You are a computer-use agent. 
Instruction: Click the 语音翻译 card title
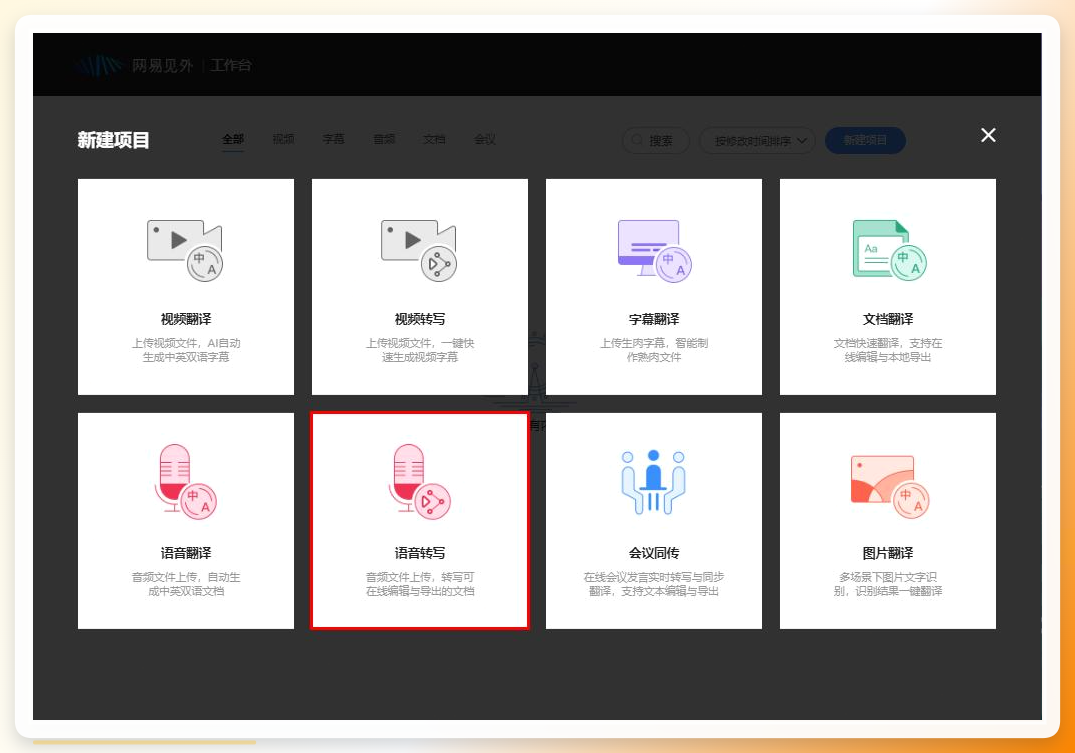[x=186, y=553]
